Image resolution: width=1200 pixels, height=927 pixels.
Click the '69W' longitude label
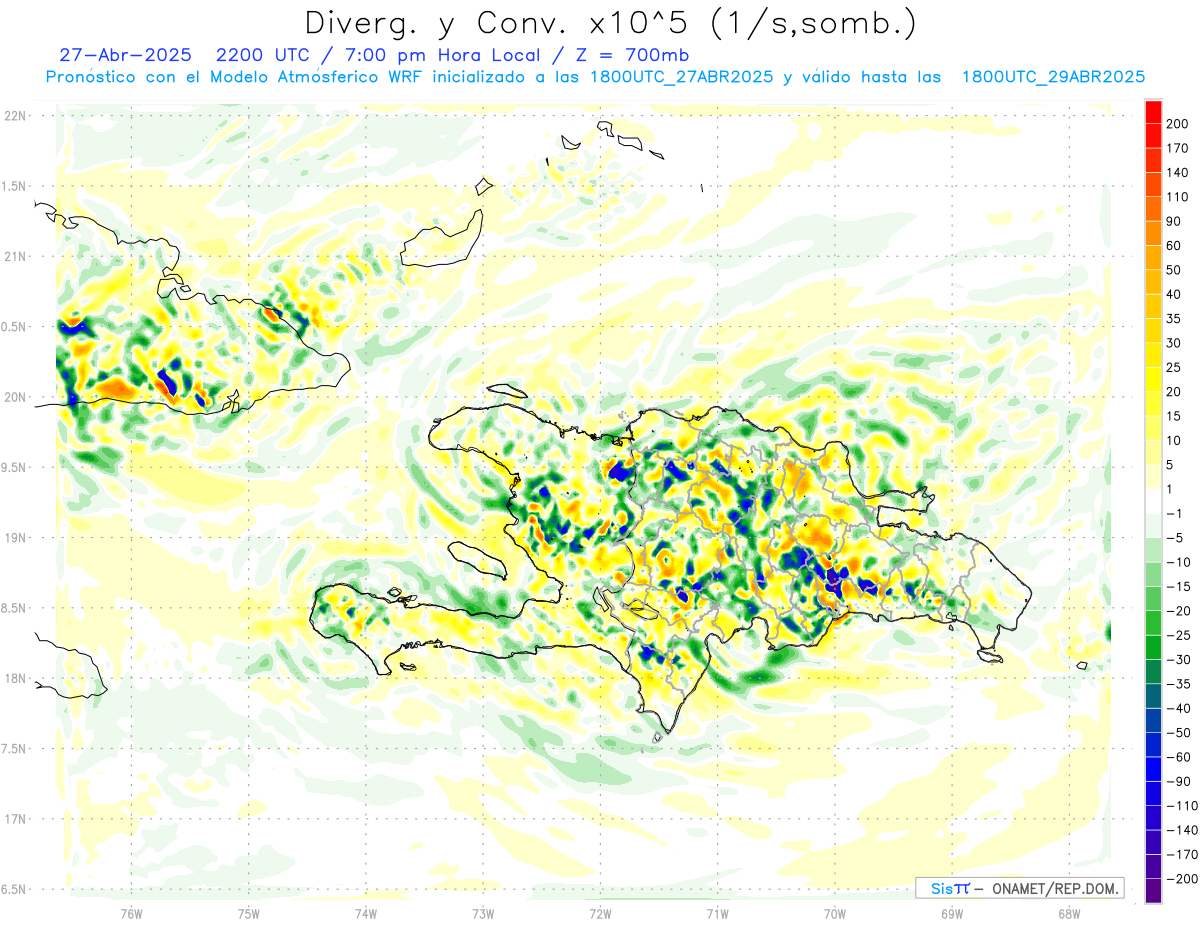coord(952,912)
